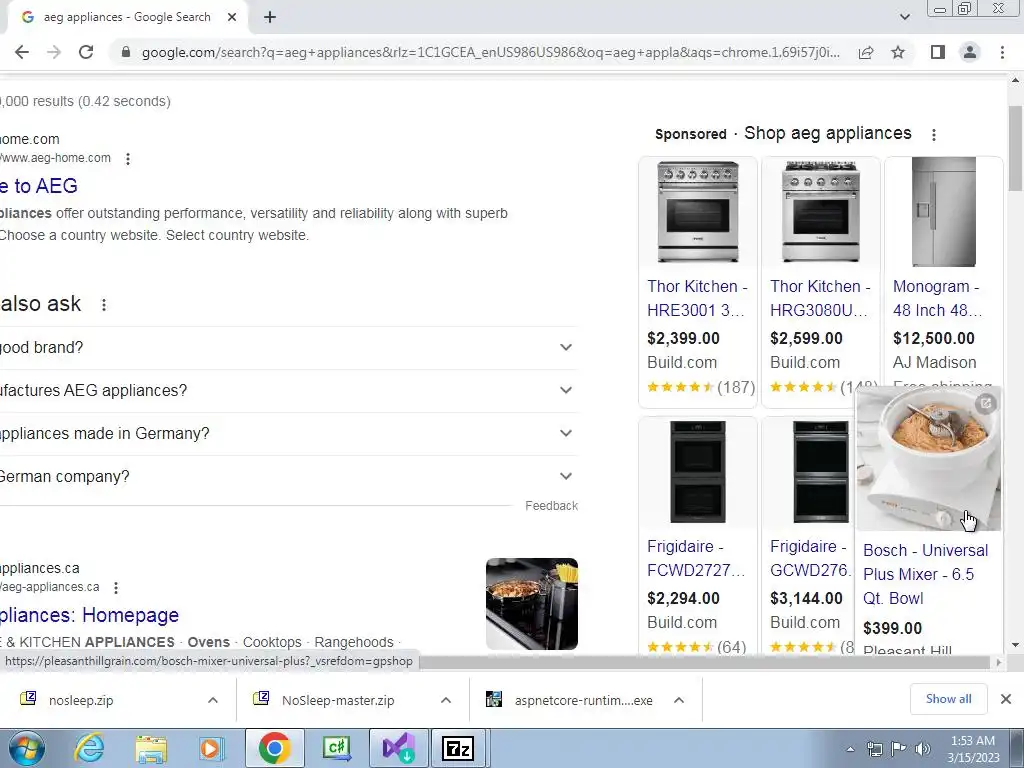Click Monogram refrigerator product image
Image resolution: width=1024 pixels, height=768 pixels.
click(944, 212)
